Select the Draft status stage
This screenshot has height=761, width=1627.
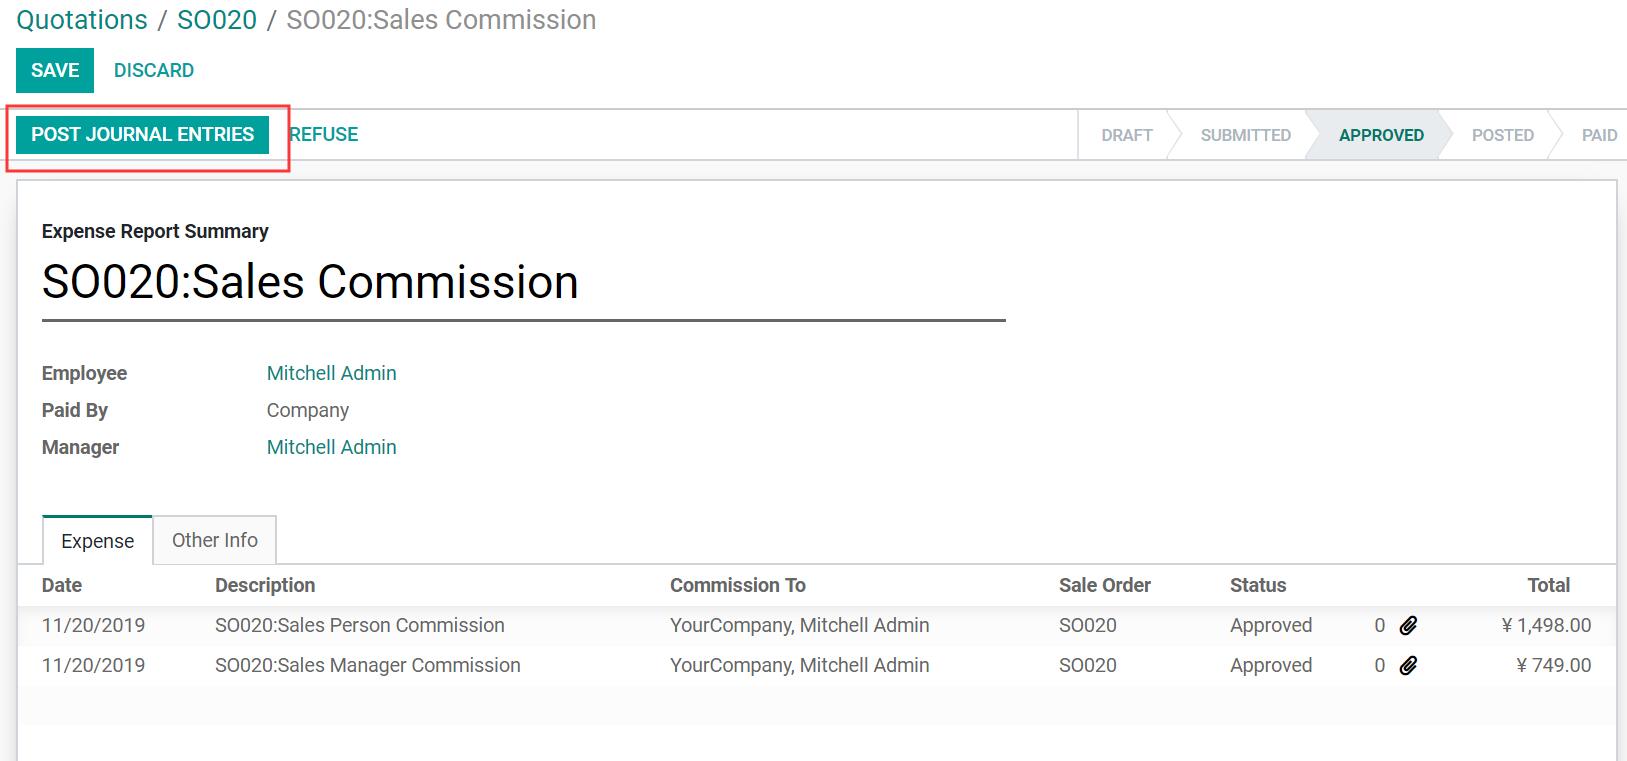coord(1127,135)
